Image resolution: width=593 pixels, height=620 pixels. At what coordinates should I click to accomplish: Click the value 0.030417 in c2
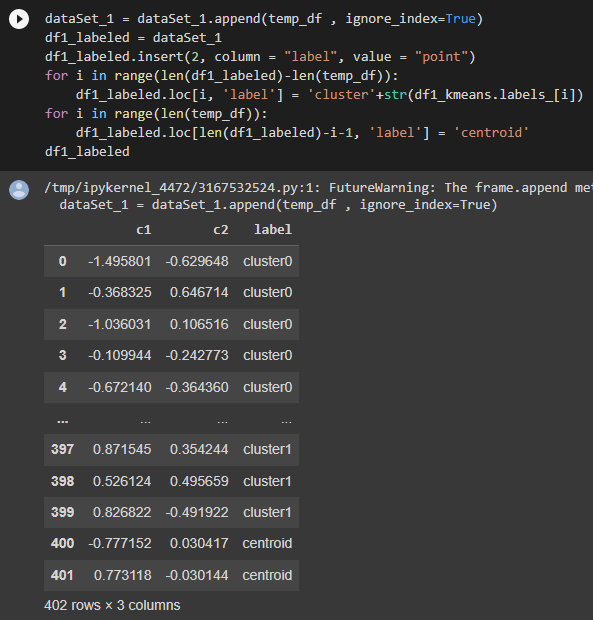coord(199,544)
